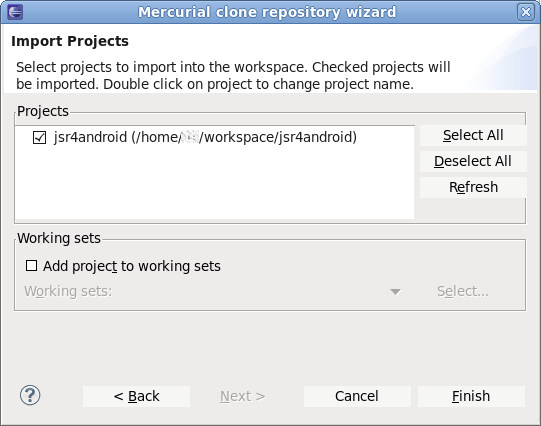Click the Select... working sets button
The height and width of the screenshot is (426, 541).
point(463,291)
